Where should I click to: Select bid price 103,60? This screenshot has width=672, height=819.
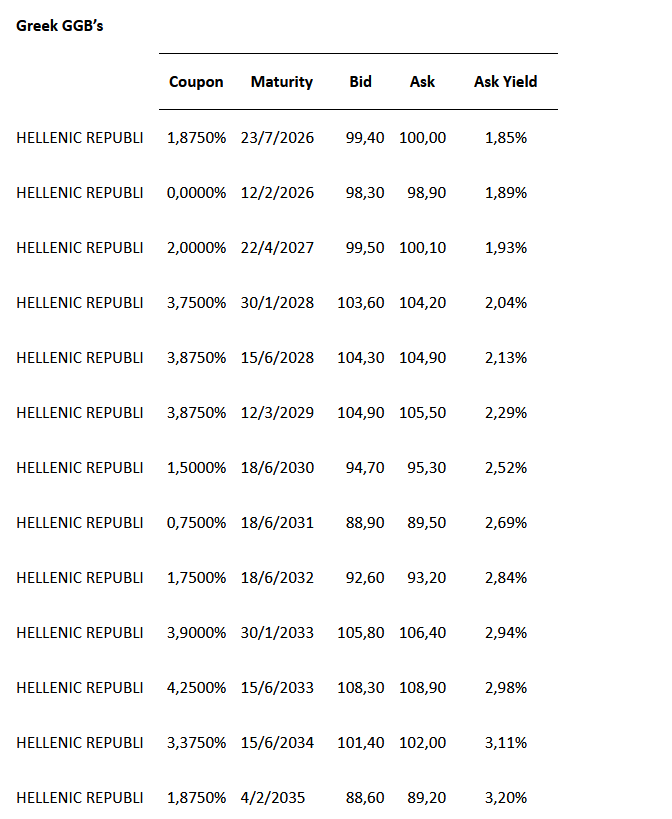click(361, 302)
